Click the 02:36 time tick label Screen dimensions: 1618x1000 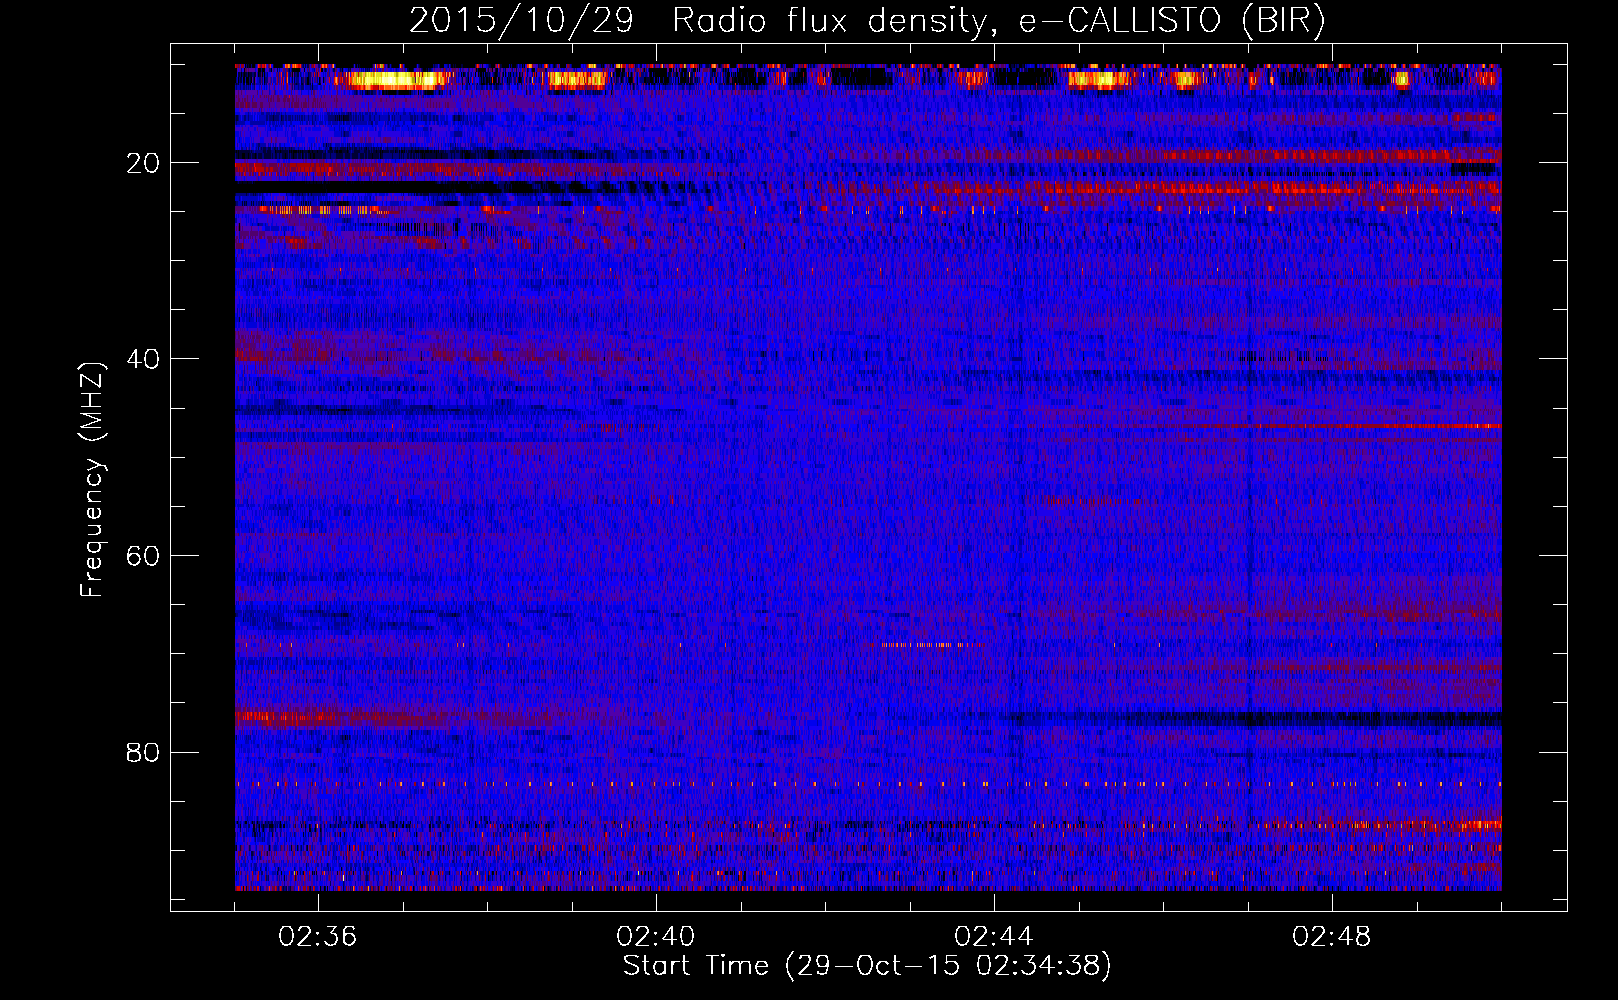(x=318, y=937)
